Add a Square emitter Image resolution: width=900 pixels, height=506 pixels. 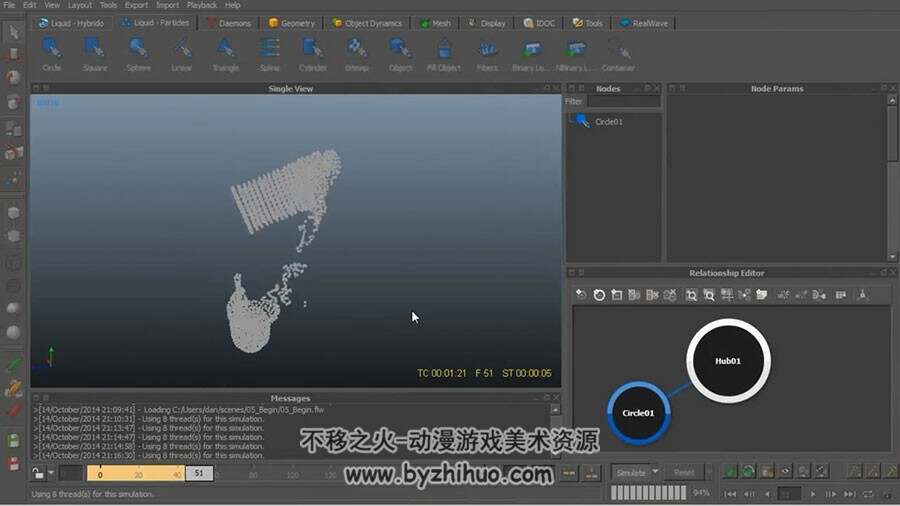click(95, 54)
